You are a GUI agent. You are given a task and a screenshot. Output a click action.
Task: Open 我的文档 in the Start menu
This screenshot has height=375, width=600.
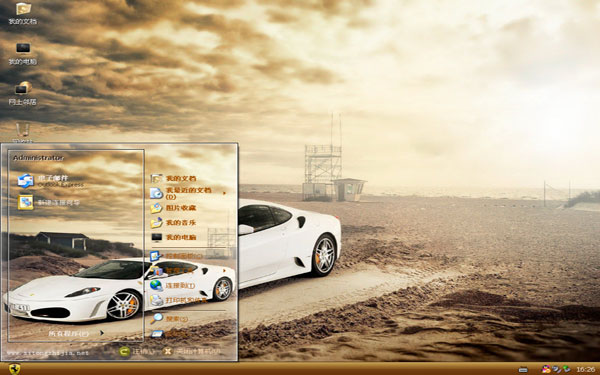173,178
